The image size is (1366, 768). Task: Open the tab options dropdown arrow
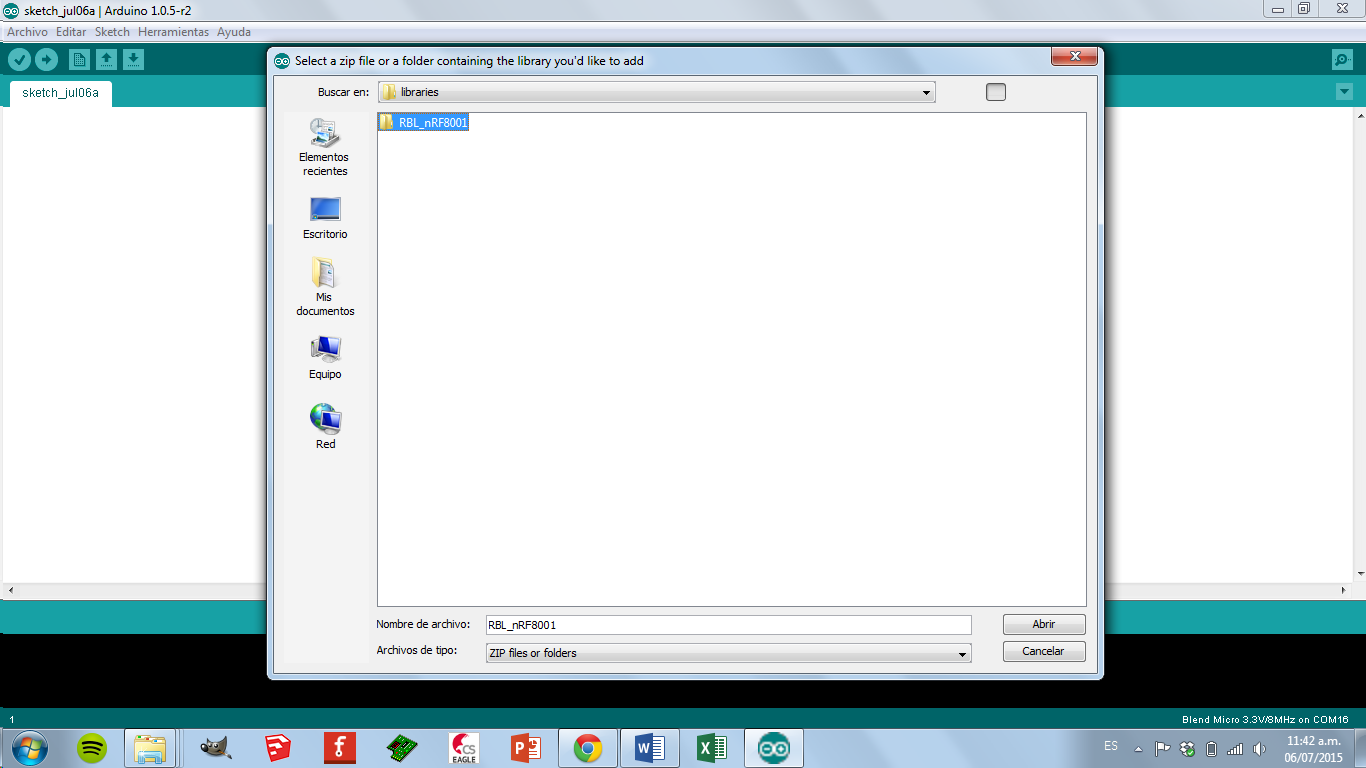(x=1343, y=92)
